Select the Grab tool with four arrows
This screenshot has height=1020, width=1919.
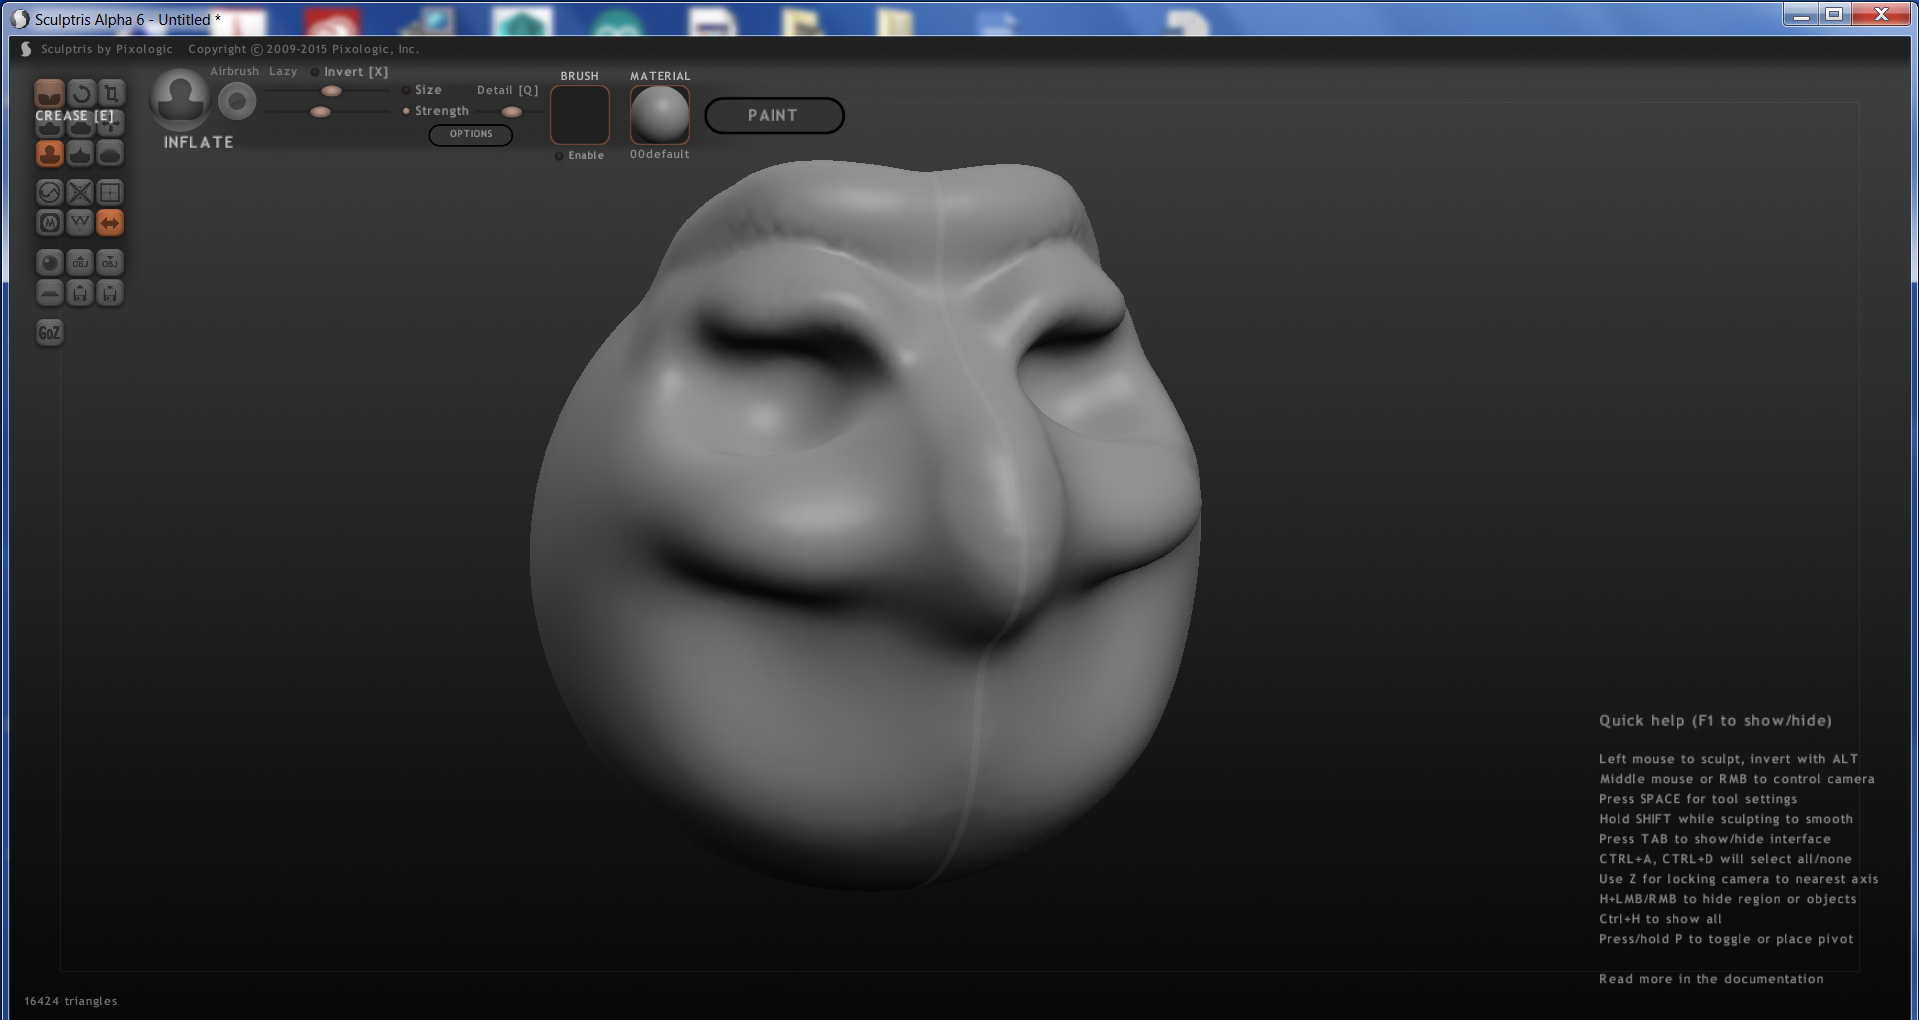click(x=110, y=123)
